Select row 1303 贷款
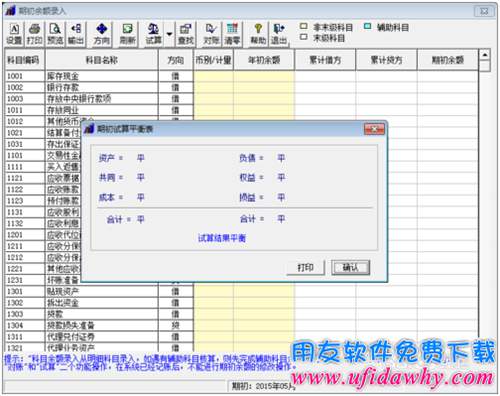Viewport: 500px width, 396px height. pyautogui.click(x=242, y=314)
